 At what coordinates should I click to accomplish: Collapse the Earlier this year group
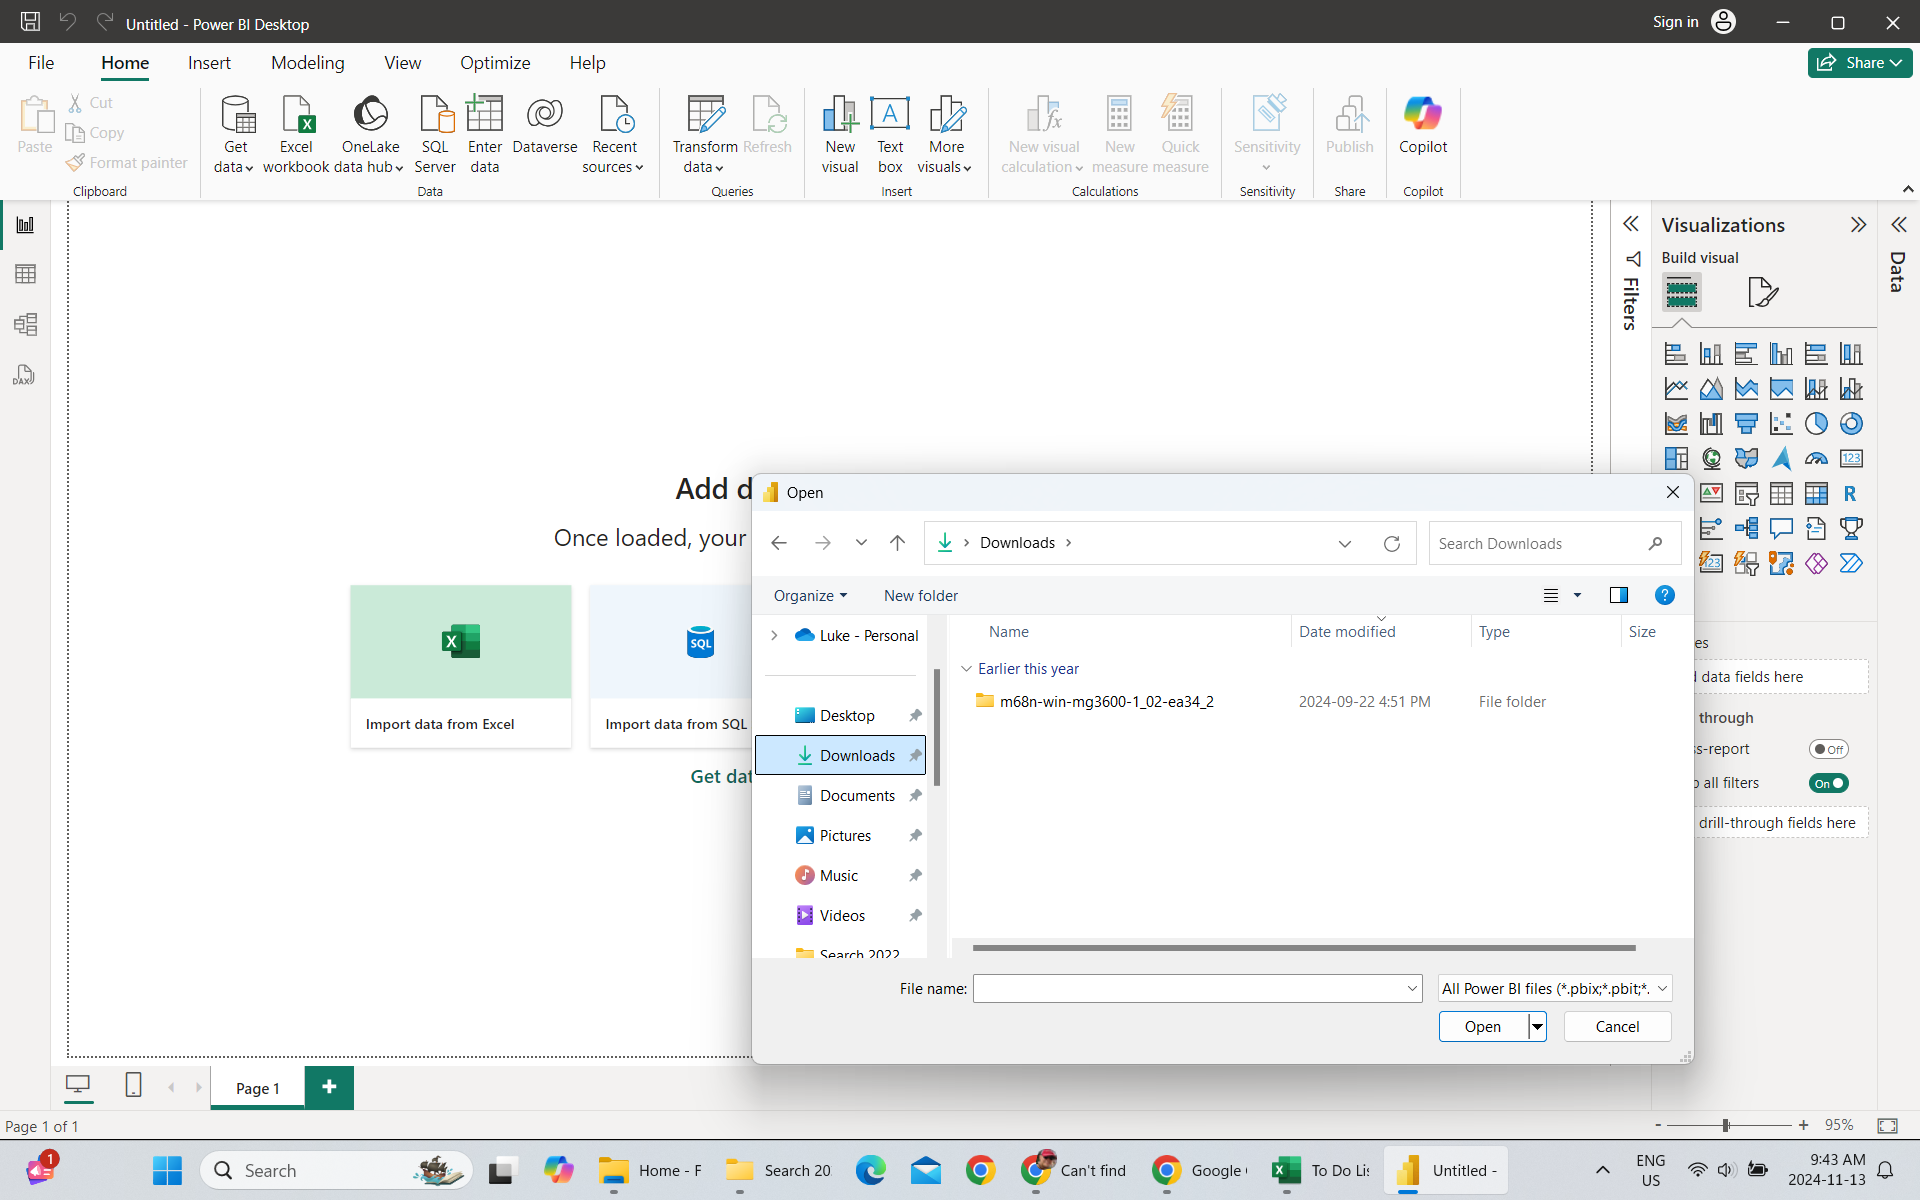click(x=966, y=668)
